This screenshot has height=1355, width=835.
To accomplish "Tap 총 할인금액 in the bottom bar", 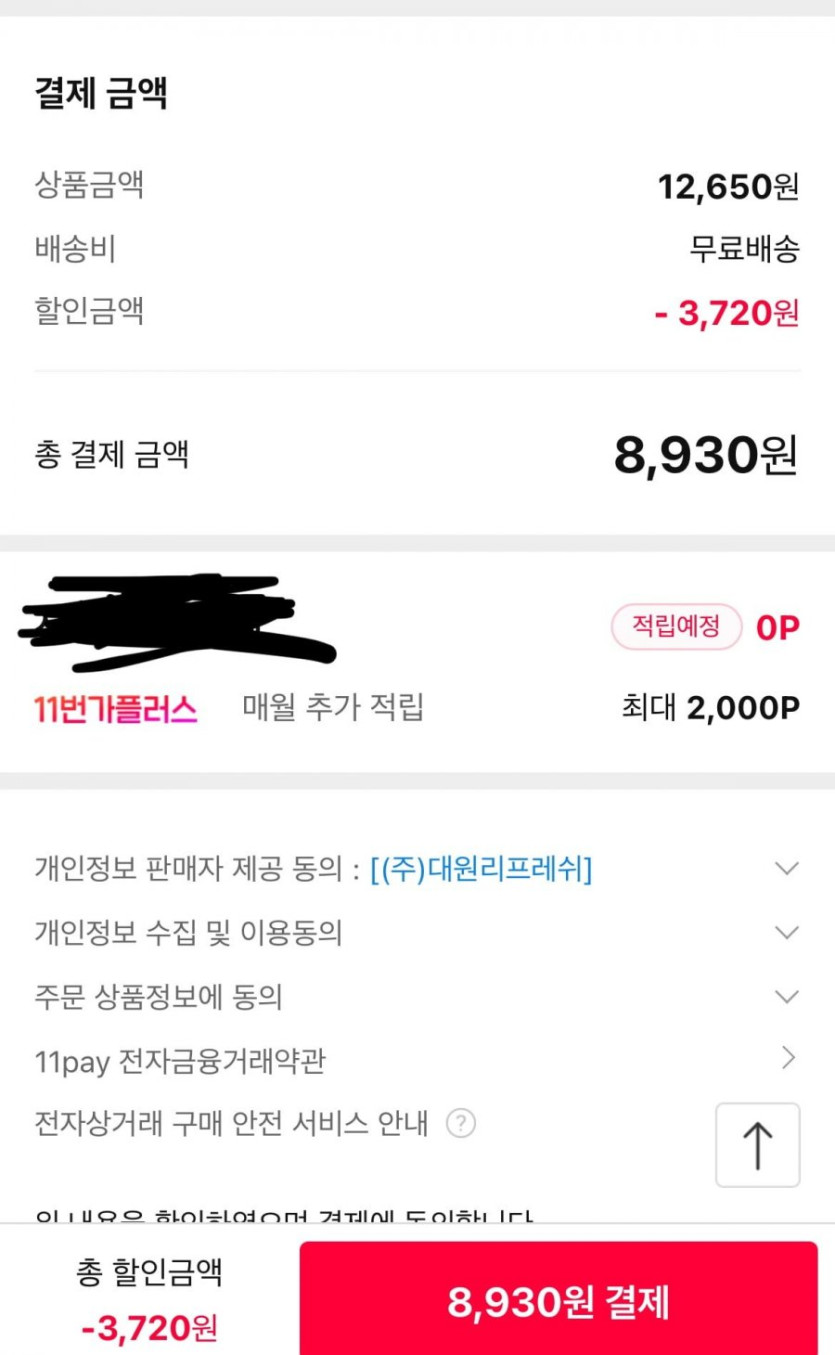I will (x=149, y=1272).
